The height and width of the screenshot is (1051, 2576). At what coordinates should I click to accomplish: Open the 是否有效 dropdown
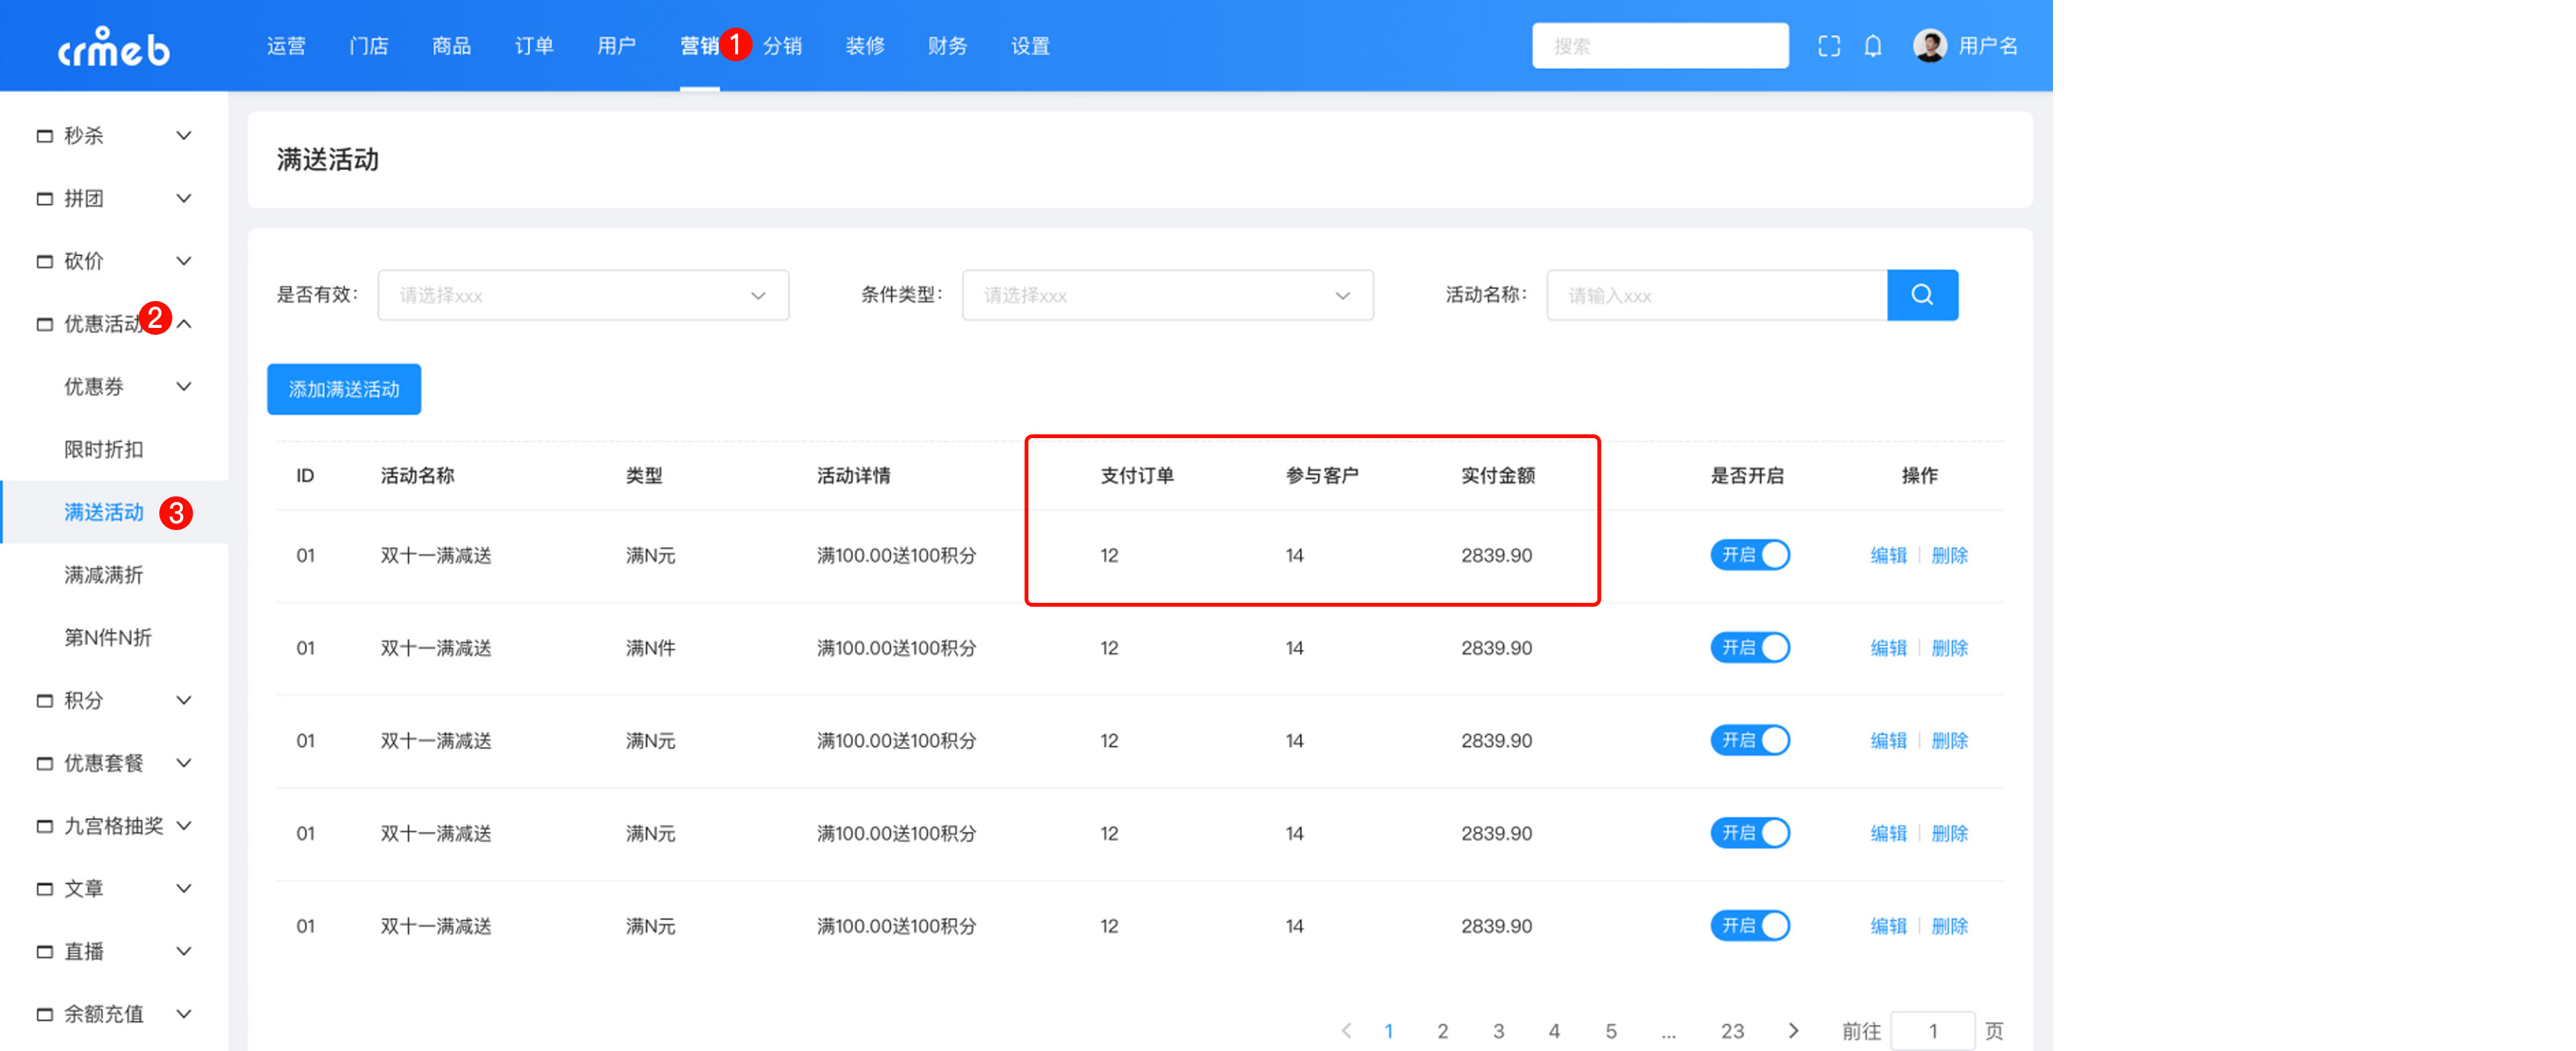[583, 295]
